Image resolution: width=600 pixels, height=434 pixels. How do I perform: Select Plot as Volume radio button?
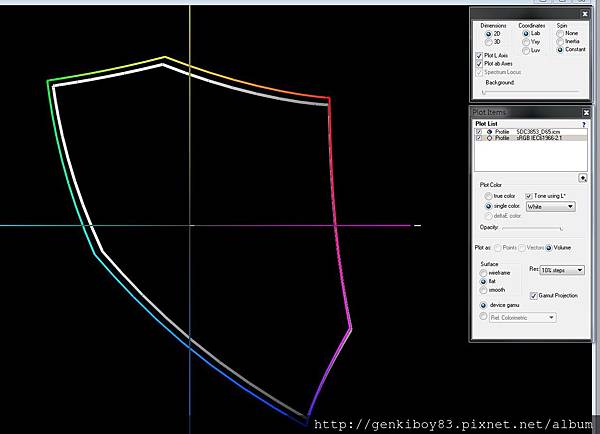pyautogui.click(x=549, y=248)
